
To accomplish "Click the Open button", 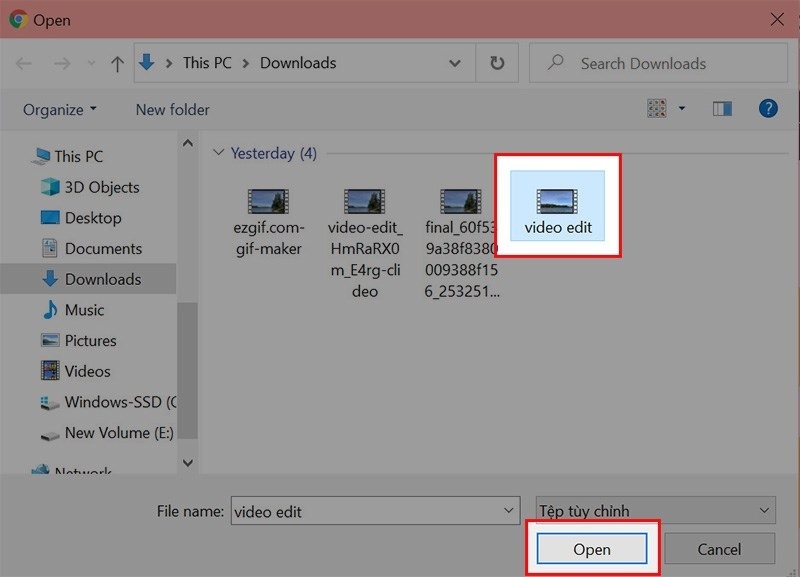I will pyautogui.click(x=592, y=549).
